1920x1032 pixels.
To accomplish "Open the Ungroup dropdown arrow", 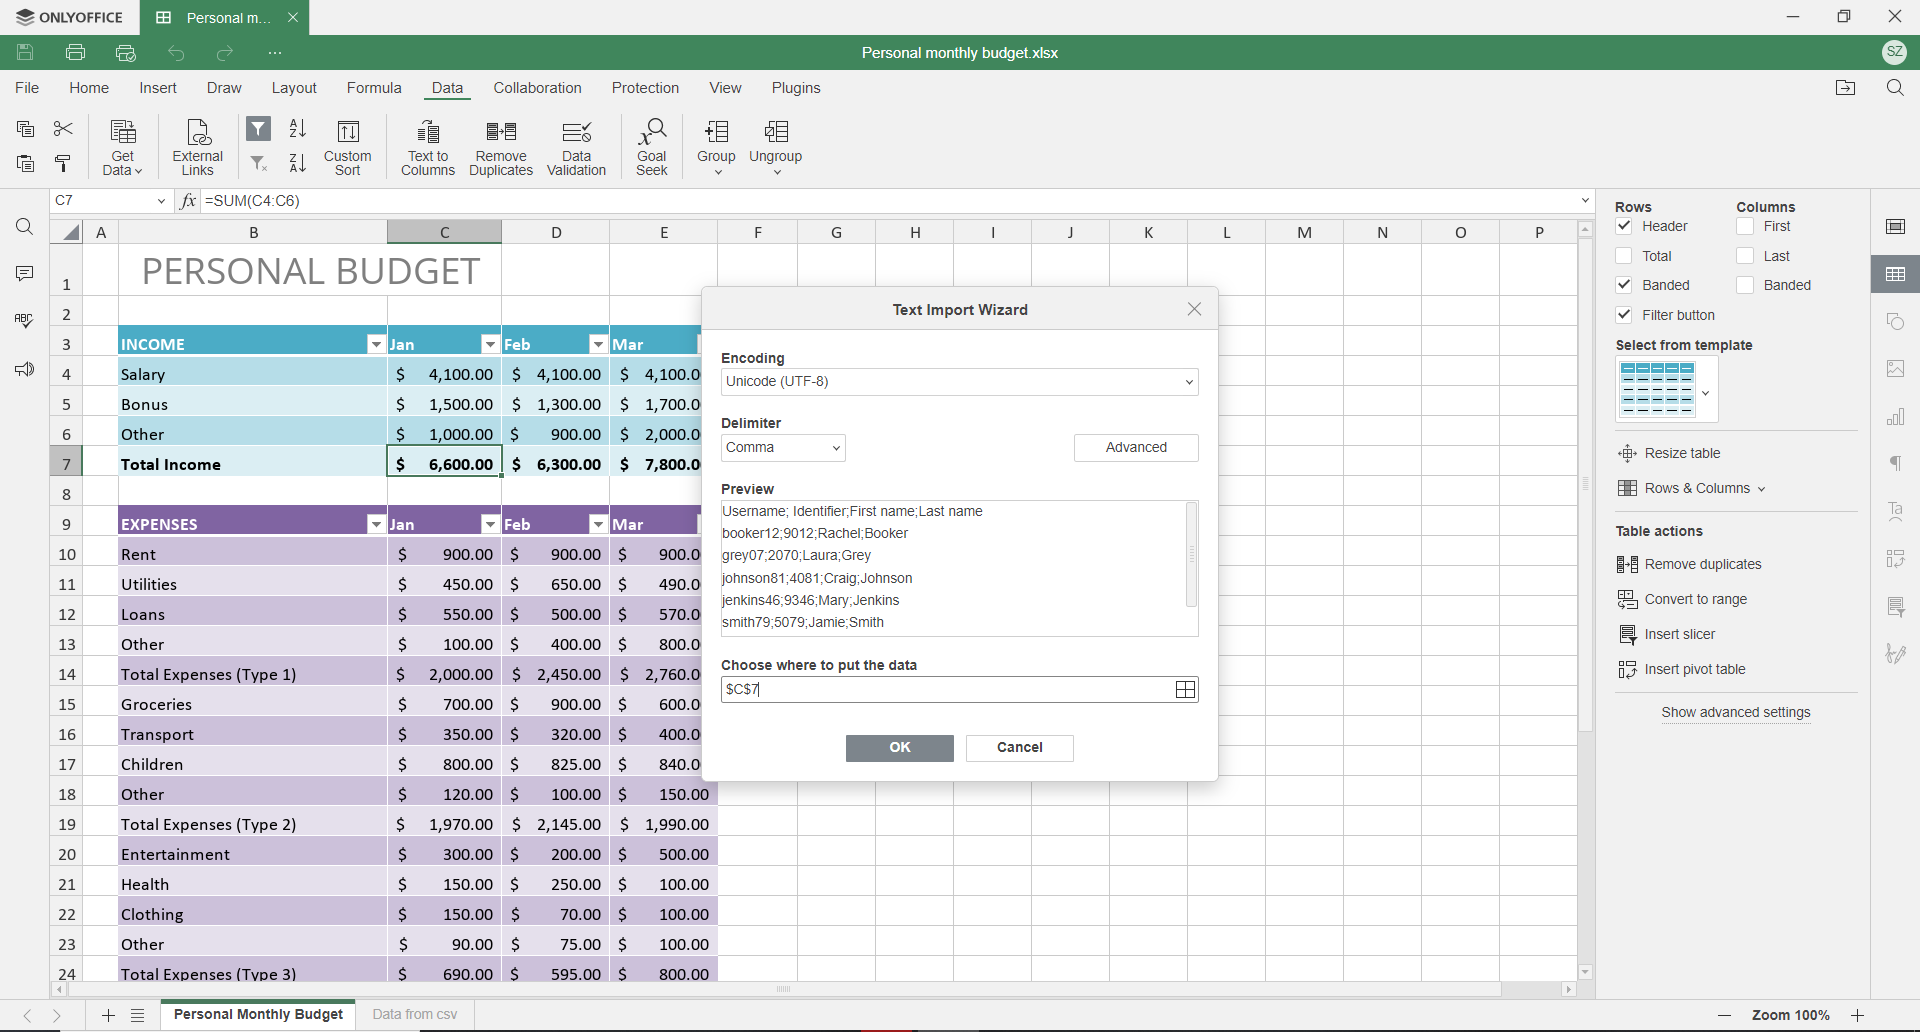I will (776, 173).
